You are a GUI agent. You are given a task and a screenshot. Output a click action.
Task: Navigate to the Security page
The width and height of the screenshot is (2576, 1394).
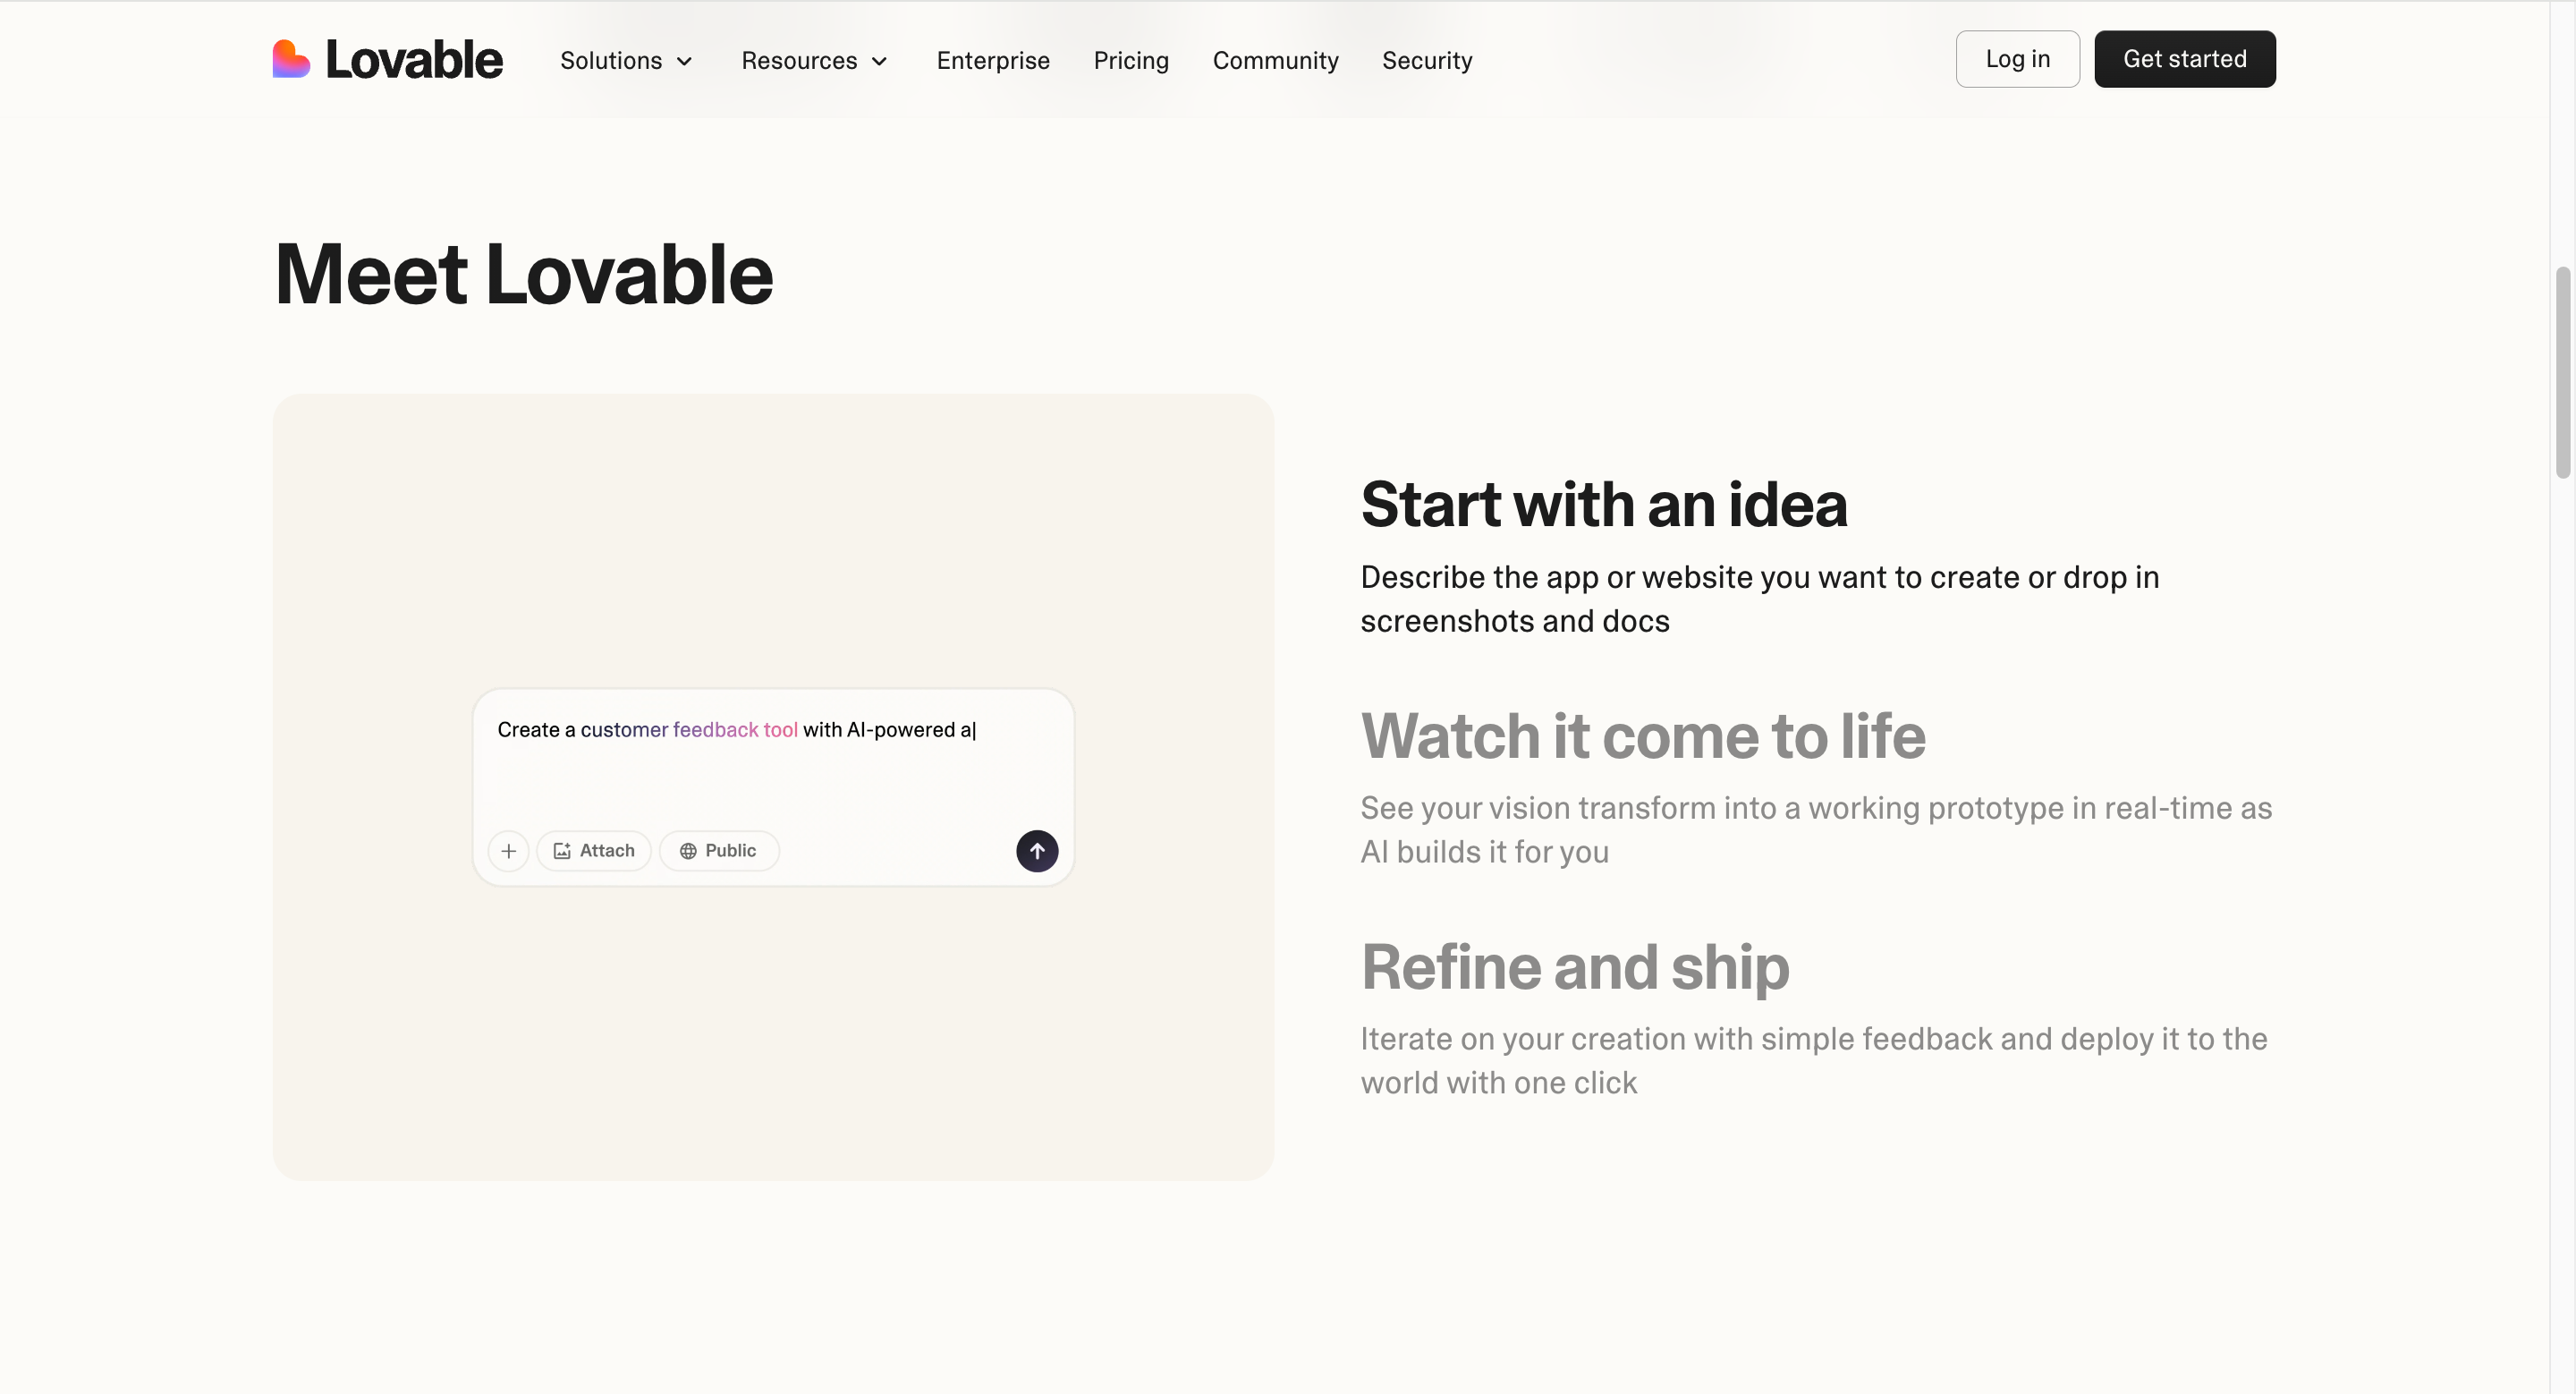click(1427, 61)
